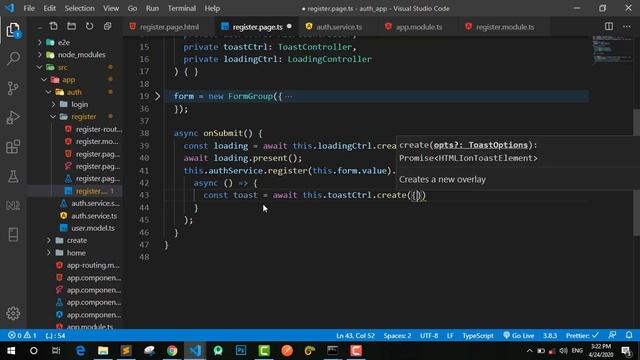Open Cortana search circle on taskbar
The height and width of the screenshot is (360, 640).
pos(33,351)
